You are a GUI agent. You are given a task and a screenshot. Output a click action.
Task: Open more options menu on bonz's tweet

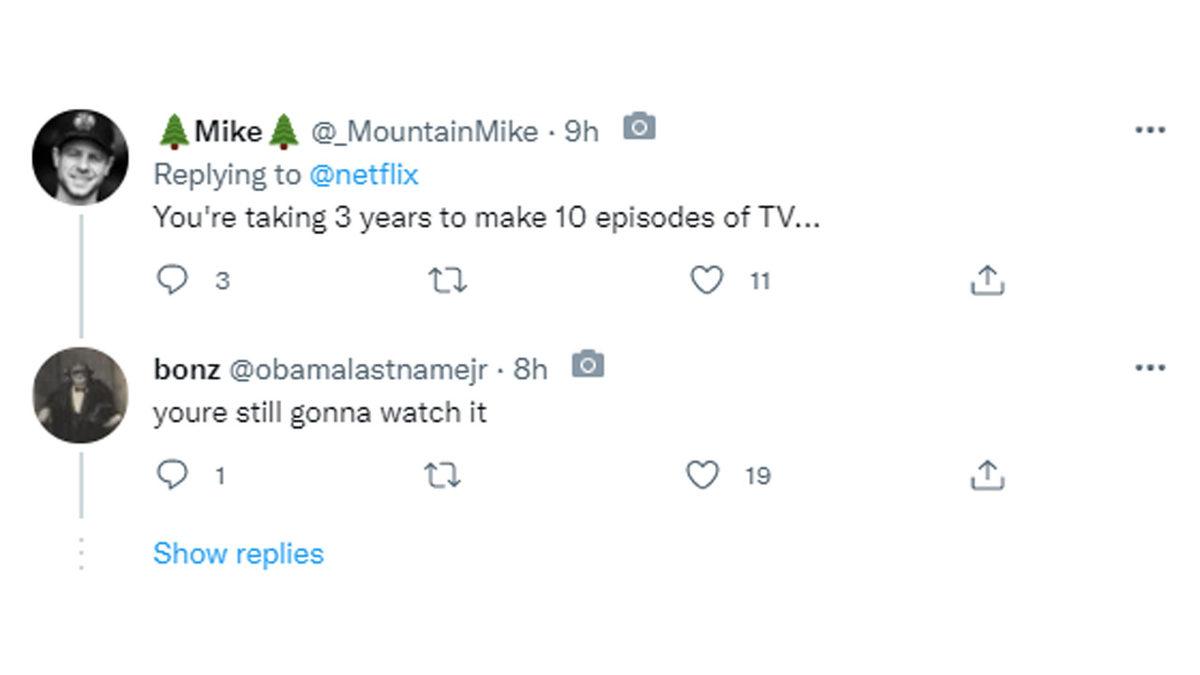point(1150,368)
